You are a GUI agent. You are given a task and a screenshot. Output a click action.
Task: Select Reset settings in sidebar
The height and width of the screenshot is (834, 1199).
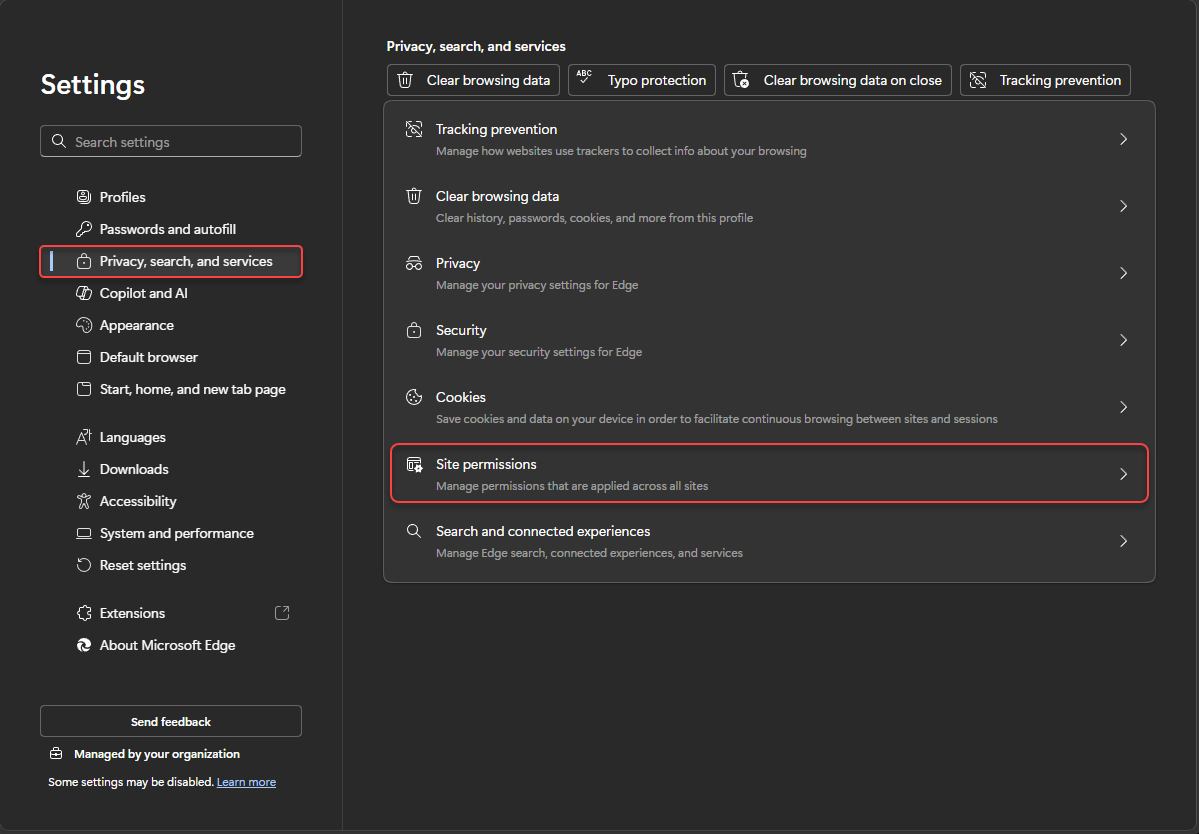[171, 566]
